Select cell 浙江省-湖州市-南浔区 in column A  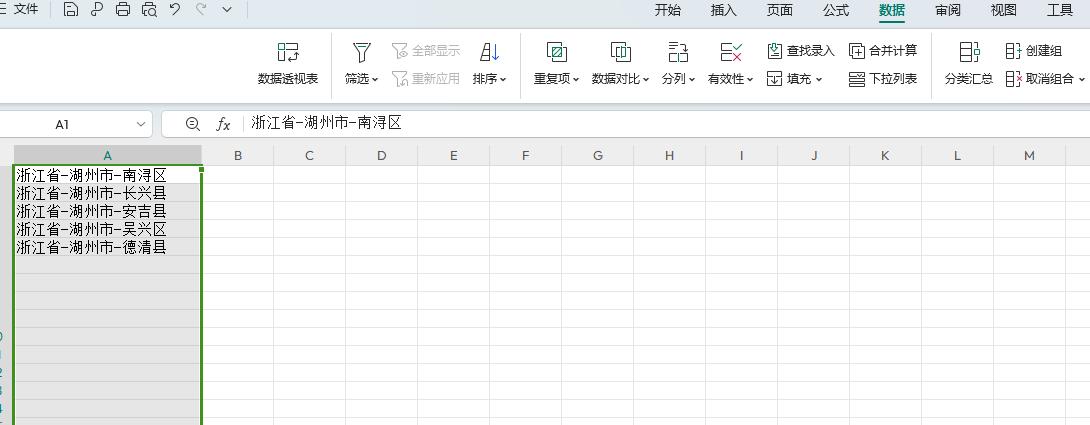click(x=108, y=175)
